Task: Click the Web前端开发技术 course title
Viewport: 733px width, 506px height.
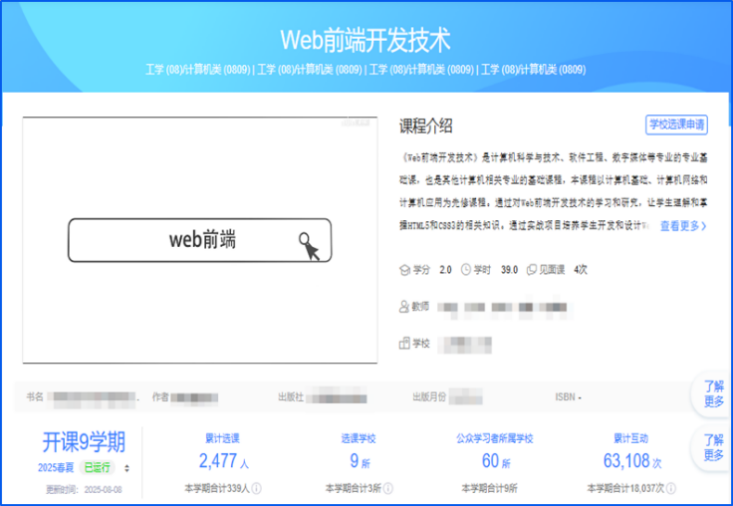Action: tap(365, 40)
